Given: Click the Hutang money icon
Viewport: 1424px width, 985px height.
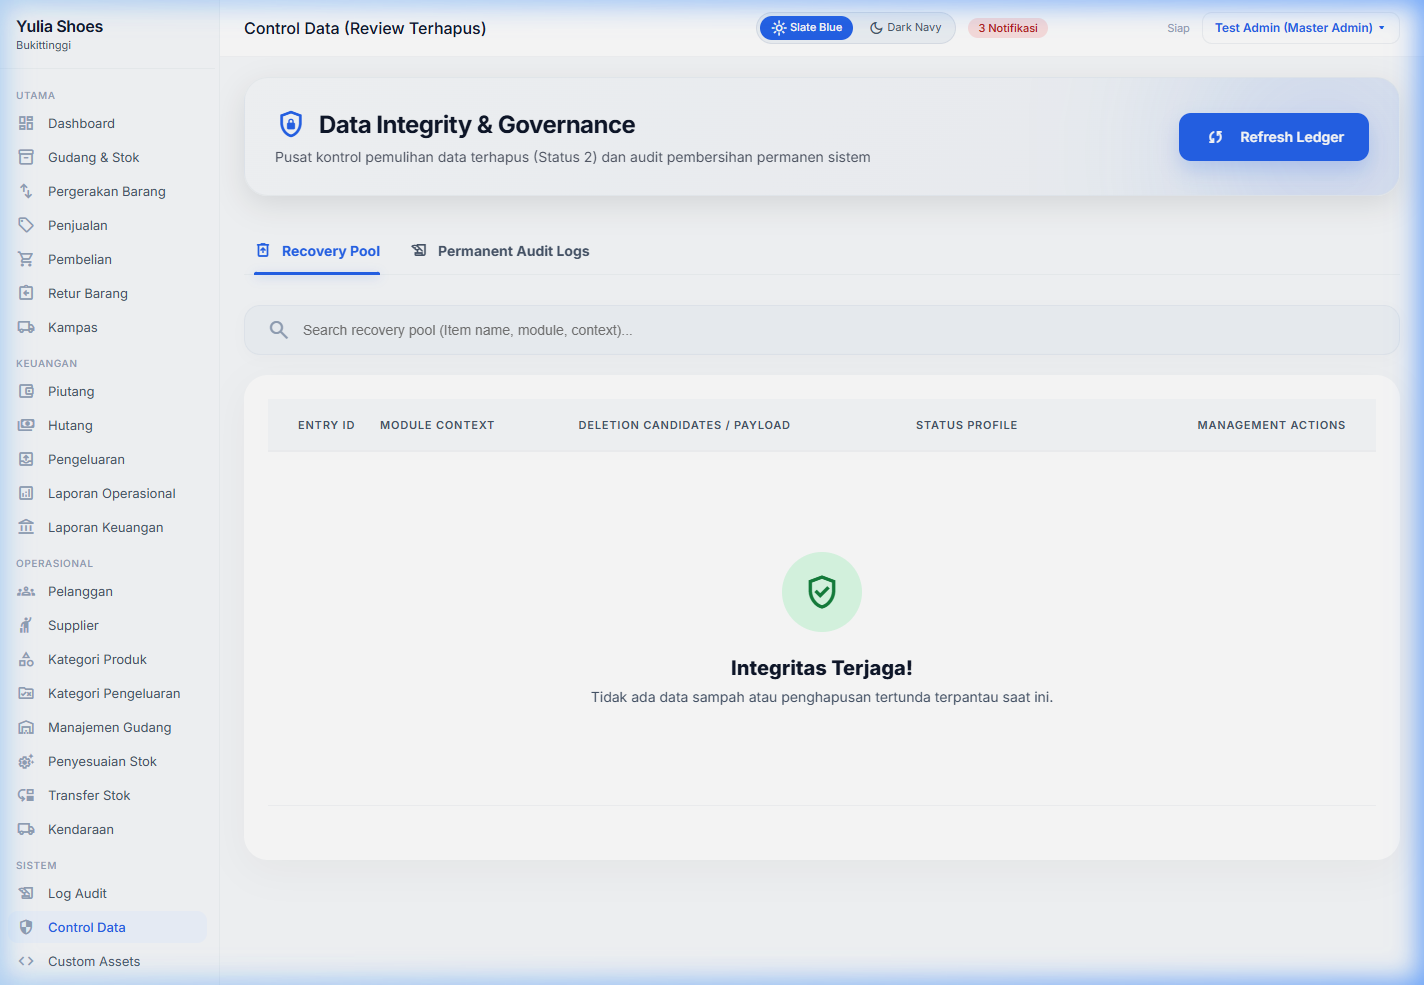Looking at the screenshot, I should 26,425.
